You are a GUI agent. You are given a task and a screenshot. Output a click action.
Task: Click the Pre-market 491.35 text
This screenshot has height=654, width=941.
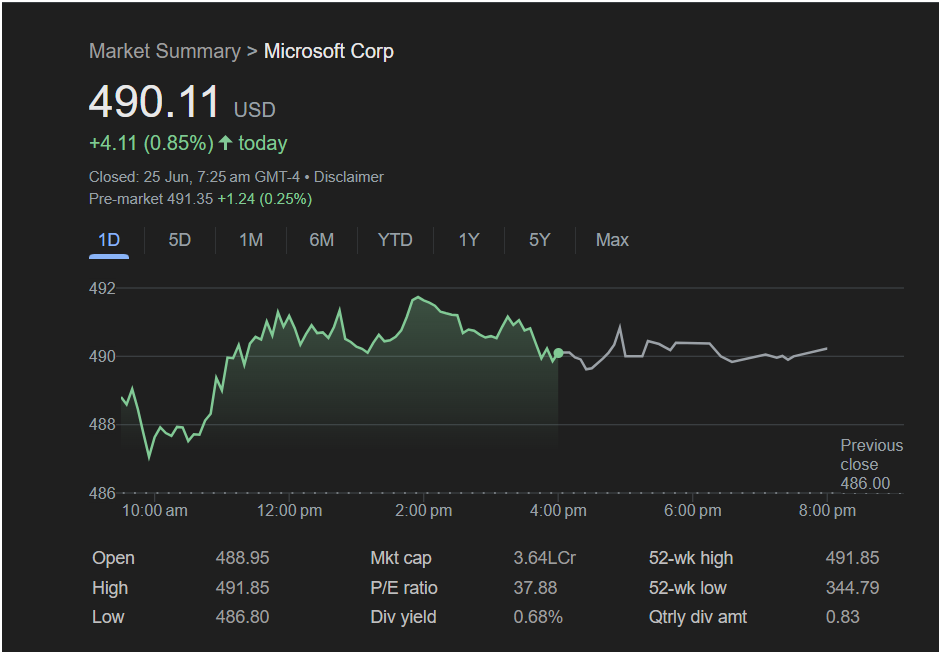(x=151, y=199)
